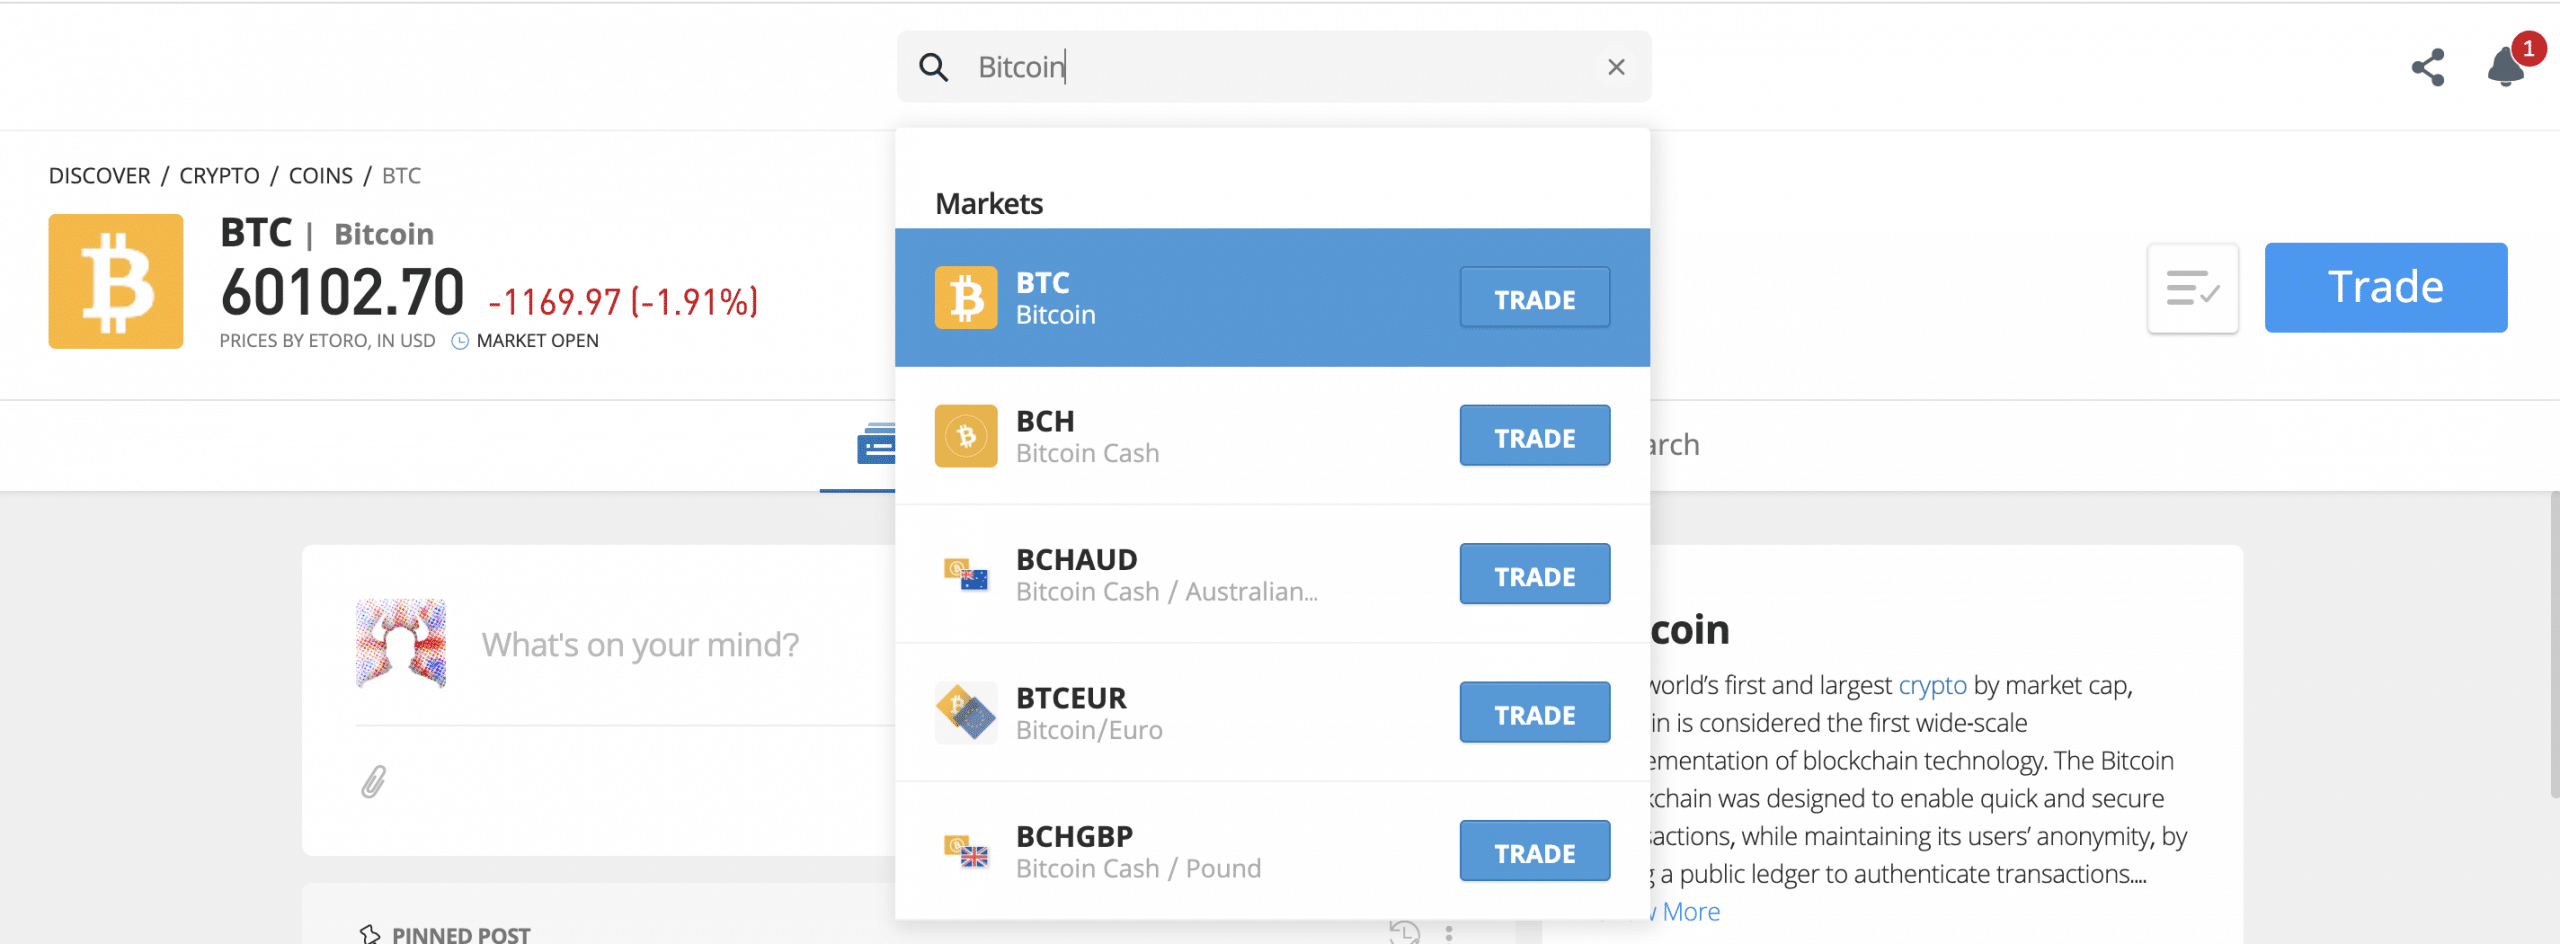Click the paperclip attachment icon
This screenshot has height=944, width=2560.
coord(374,781)
